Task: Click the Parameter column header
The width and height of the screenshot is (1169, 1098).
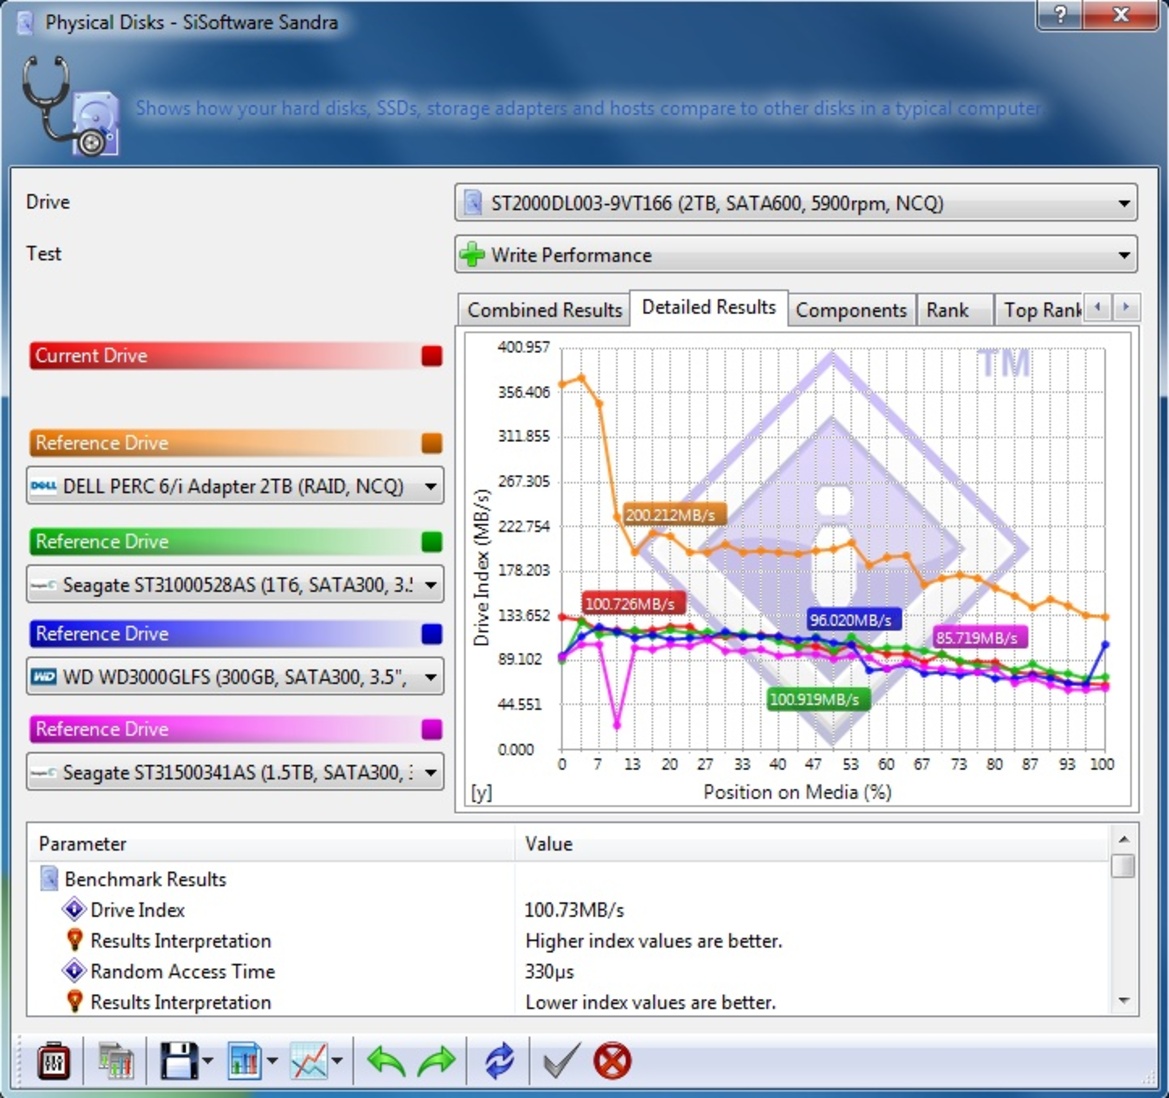Action: (x=271, y=844)
